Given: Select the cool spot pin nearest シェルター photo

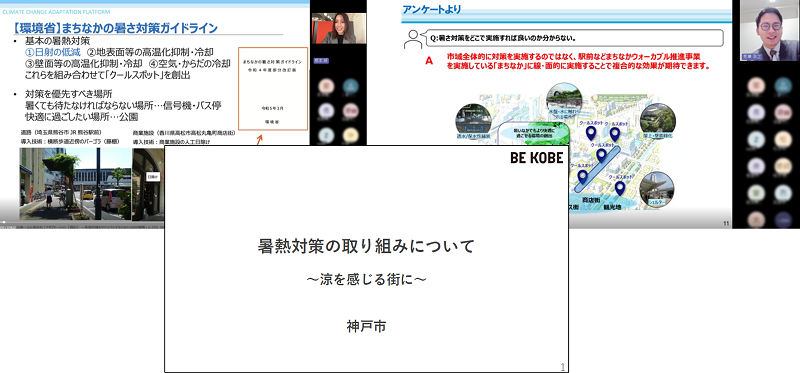Looking at the screenshot, I should (x=619, y=188).
